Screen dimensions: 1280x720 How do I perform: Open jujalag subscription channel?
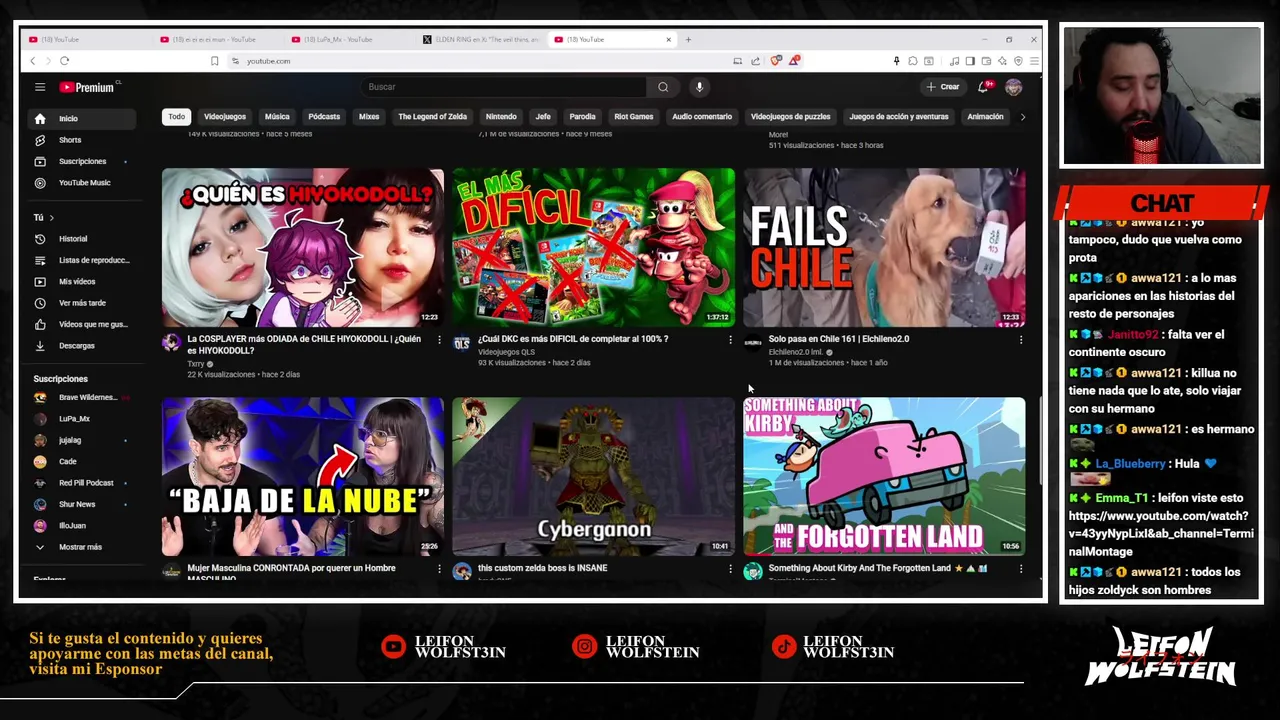84,440
